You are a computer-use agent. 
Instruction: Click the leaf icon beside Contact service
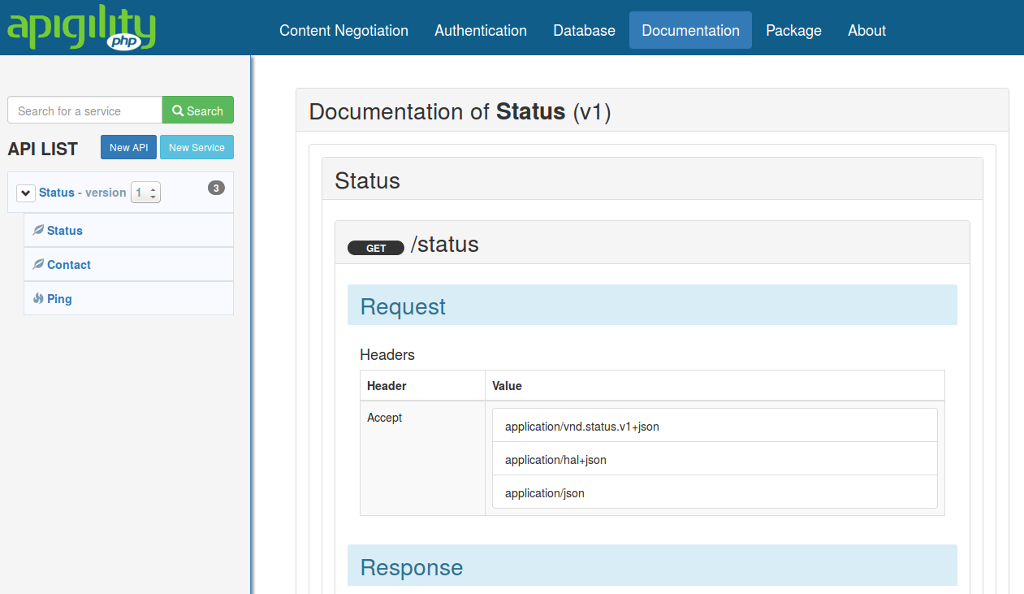pyautogui.click(x=38, y=265)
